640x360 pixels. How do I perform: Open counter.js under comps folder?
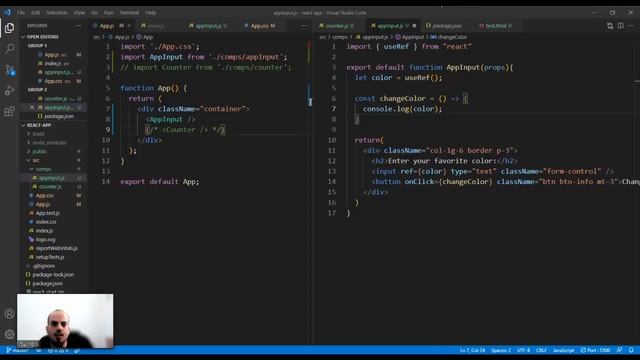50,187
